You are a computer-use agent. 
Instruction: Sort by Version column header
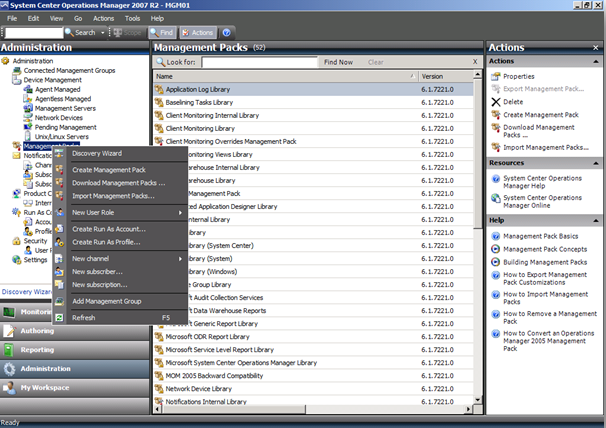coord(446,77)
